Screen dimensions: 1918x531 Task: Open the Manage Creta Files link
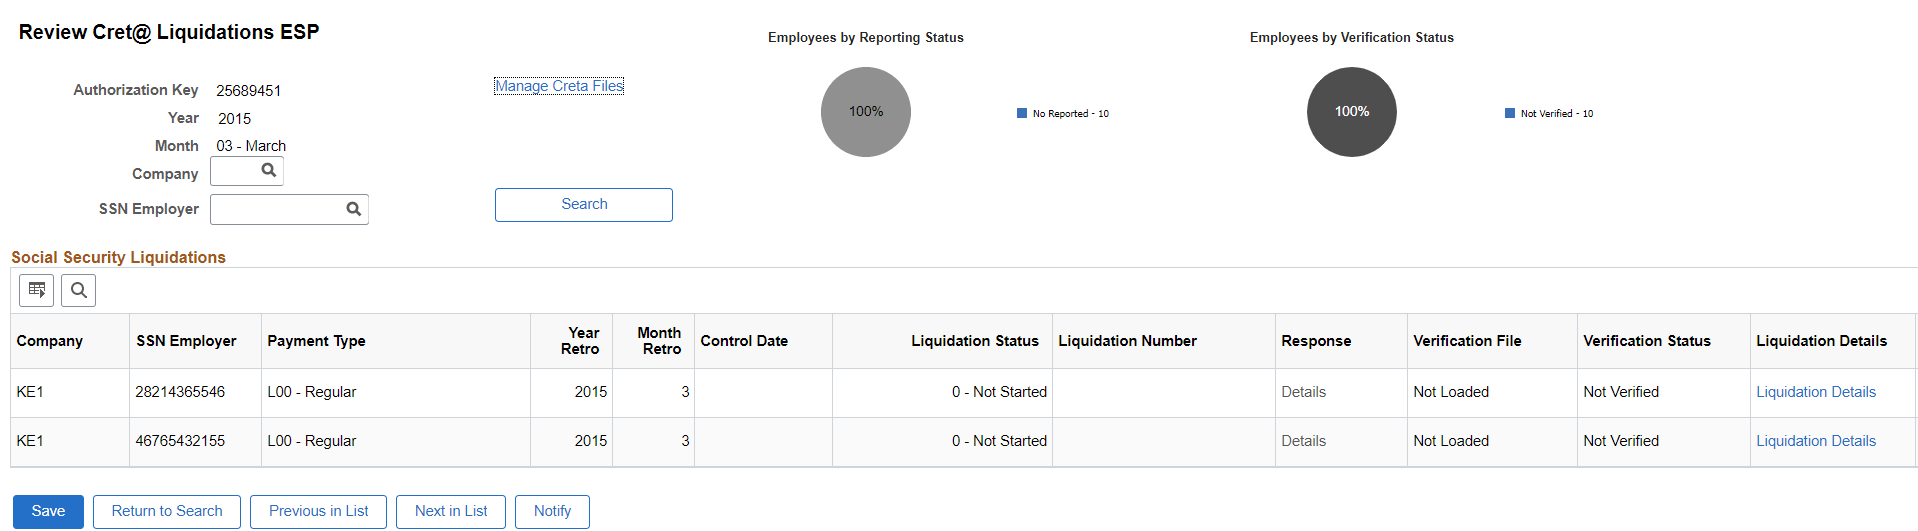click(559, 86)
